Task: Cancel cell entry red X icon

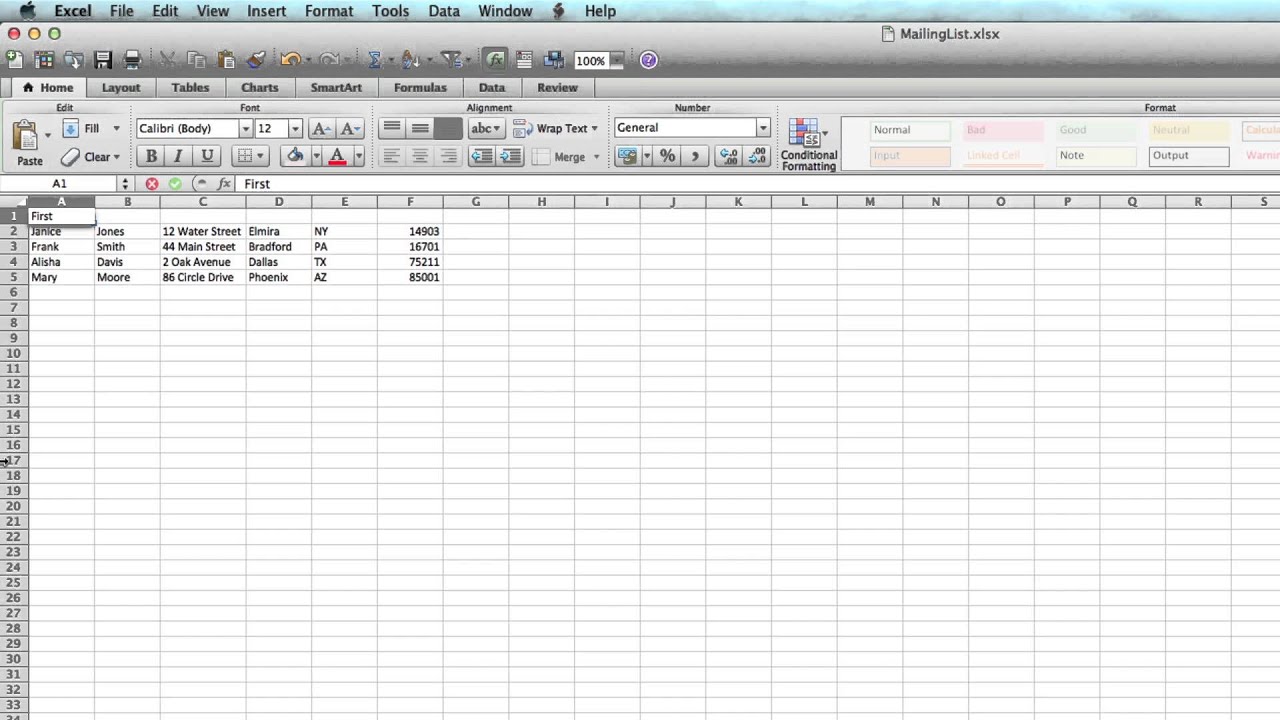Action: pos(152,184)
